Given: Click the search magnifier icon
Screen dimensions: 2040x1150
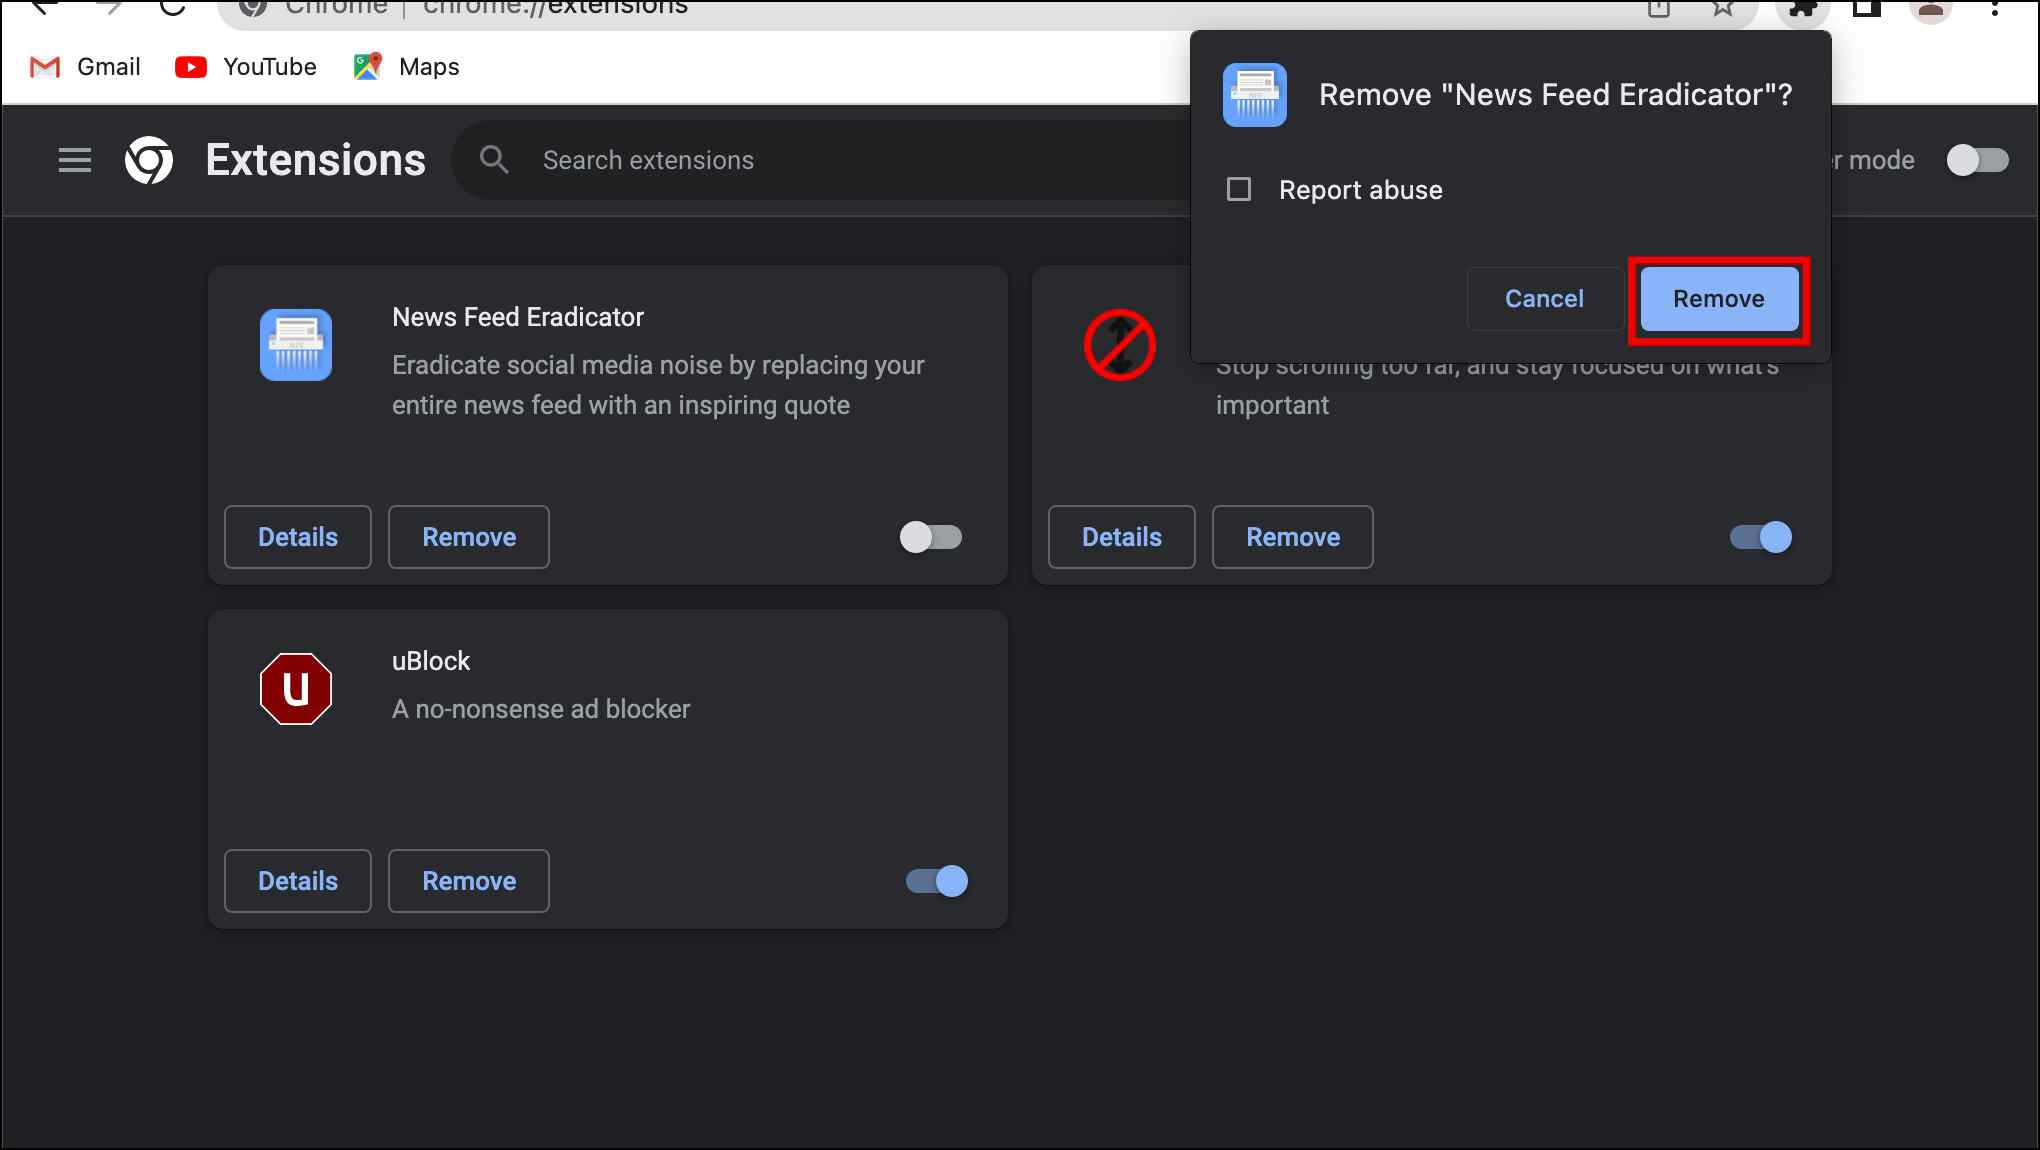Looking at the screenshot, I should click(x=494, y=160).
